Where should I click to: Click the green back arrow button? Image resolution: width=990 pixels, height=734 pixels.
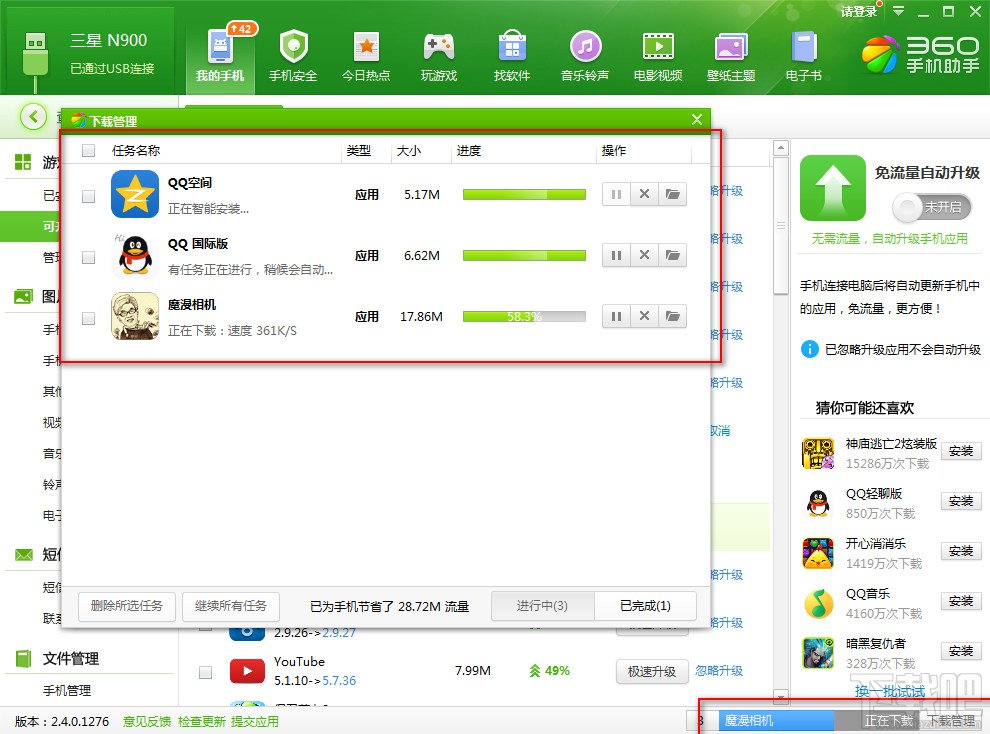tap(33, 117)
